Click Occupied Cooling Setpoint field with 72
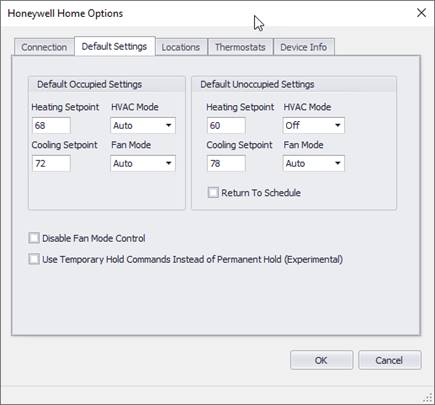 click(x=51, y=163)
